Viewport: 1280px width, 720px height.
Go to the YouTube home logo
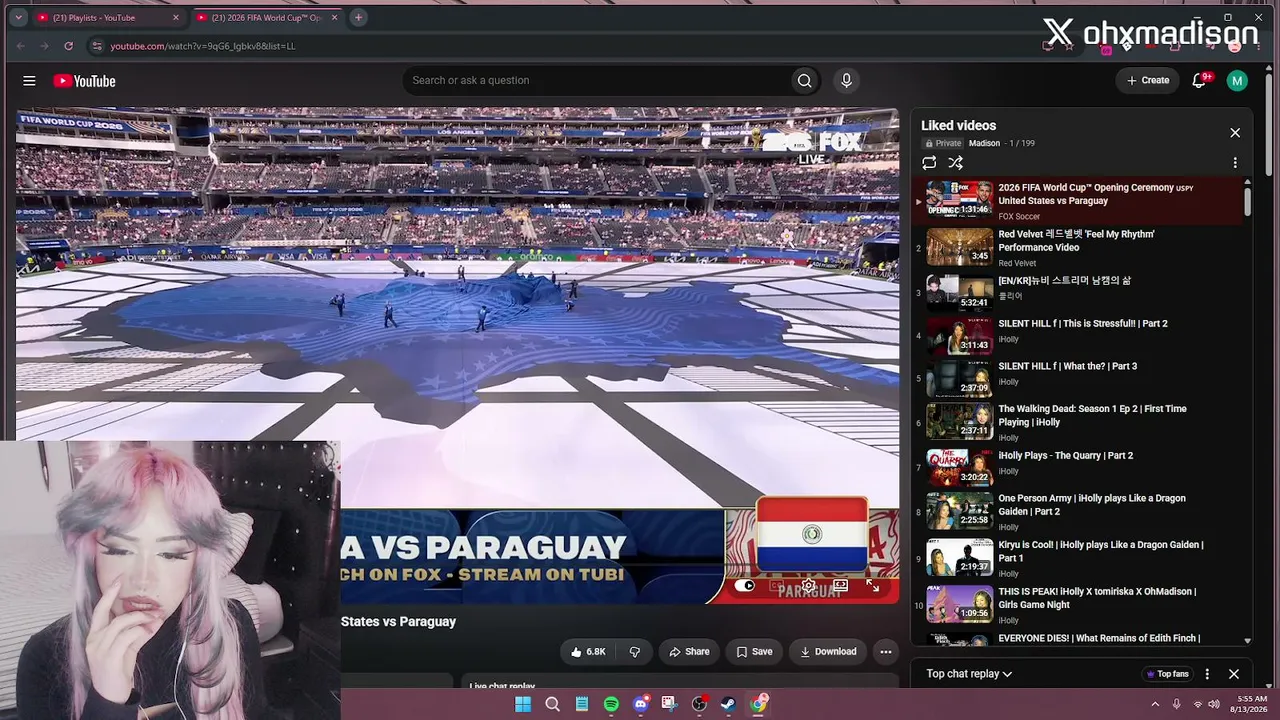coord(85,81)
